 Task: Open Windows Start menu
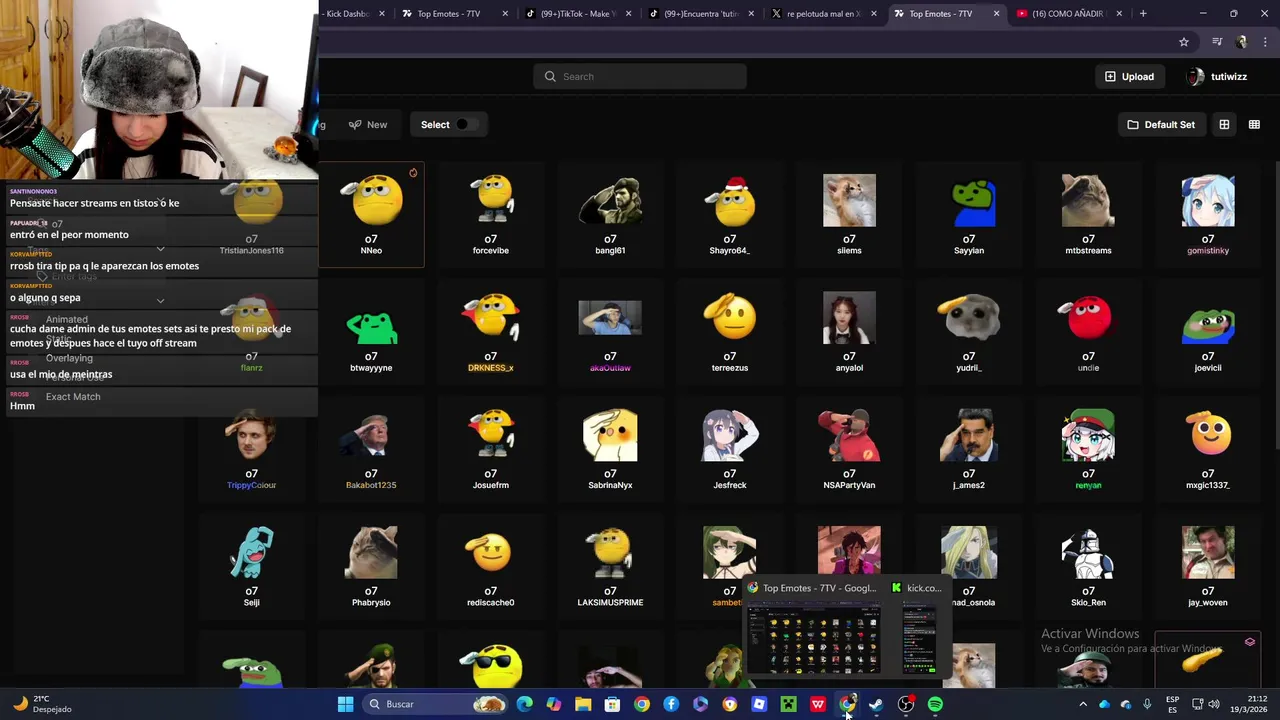coord(345,704)
